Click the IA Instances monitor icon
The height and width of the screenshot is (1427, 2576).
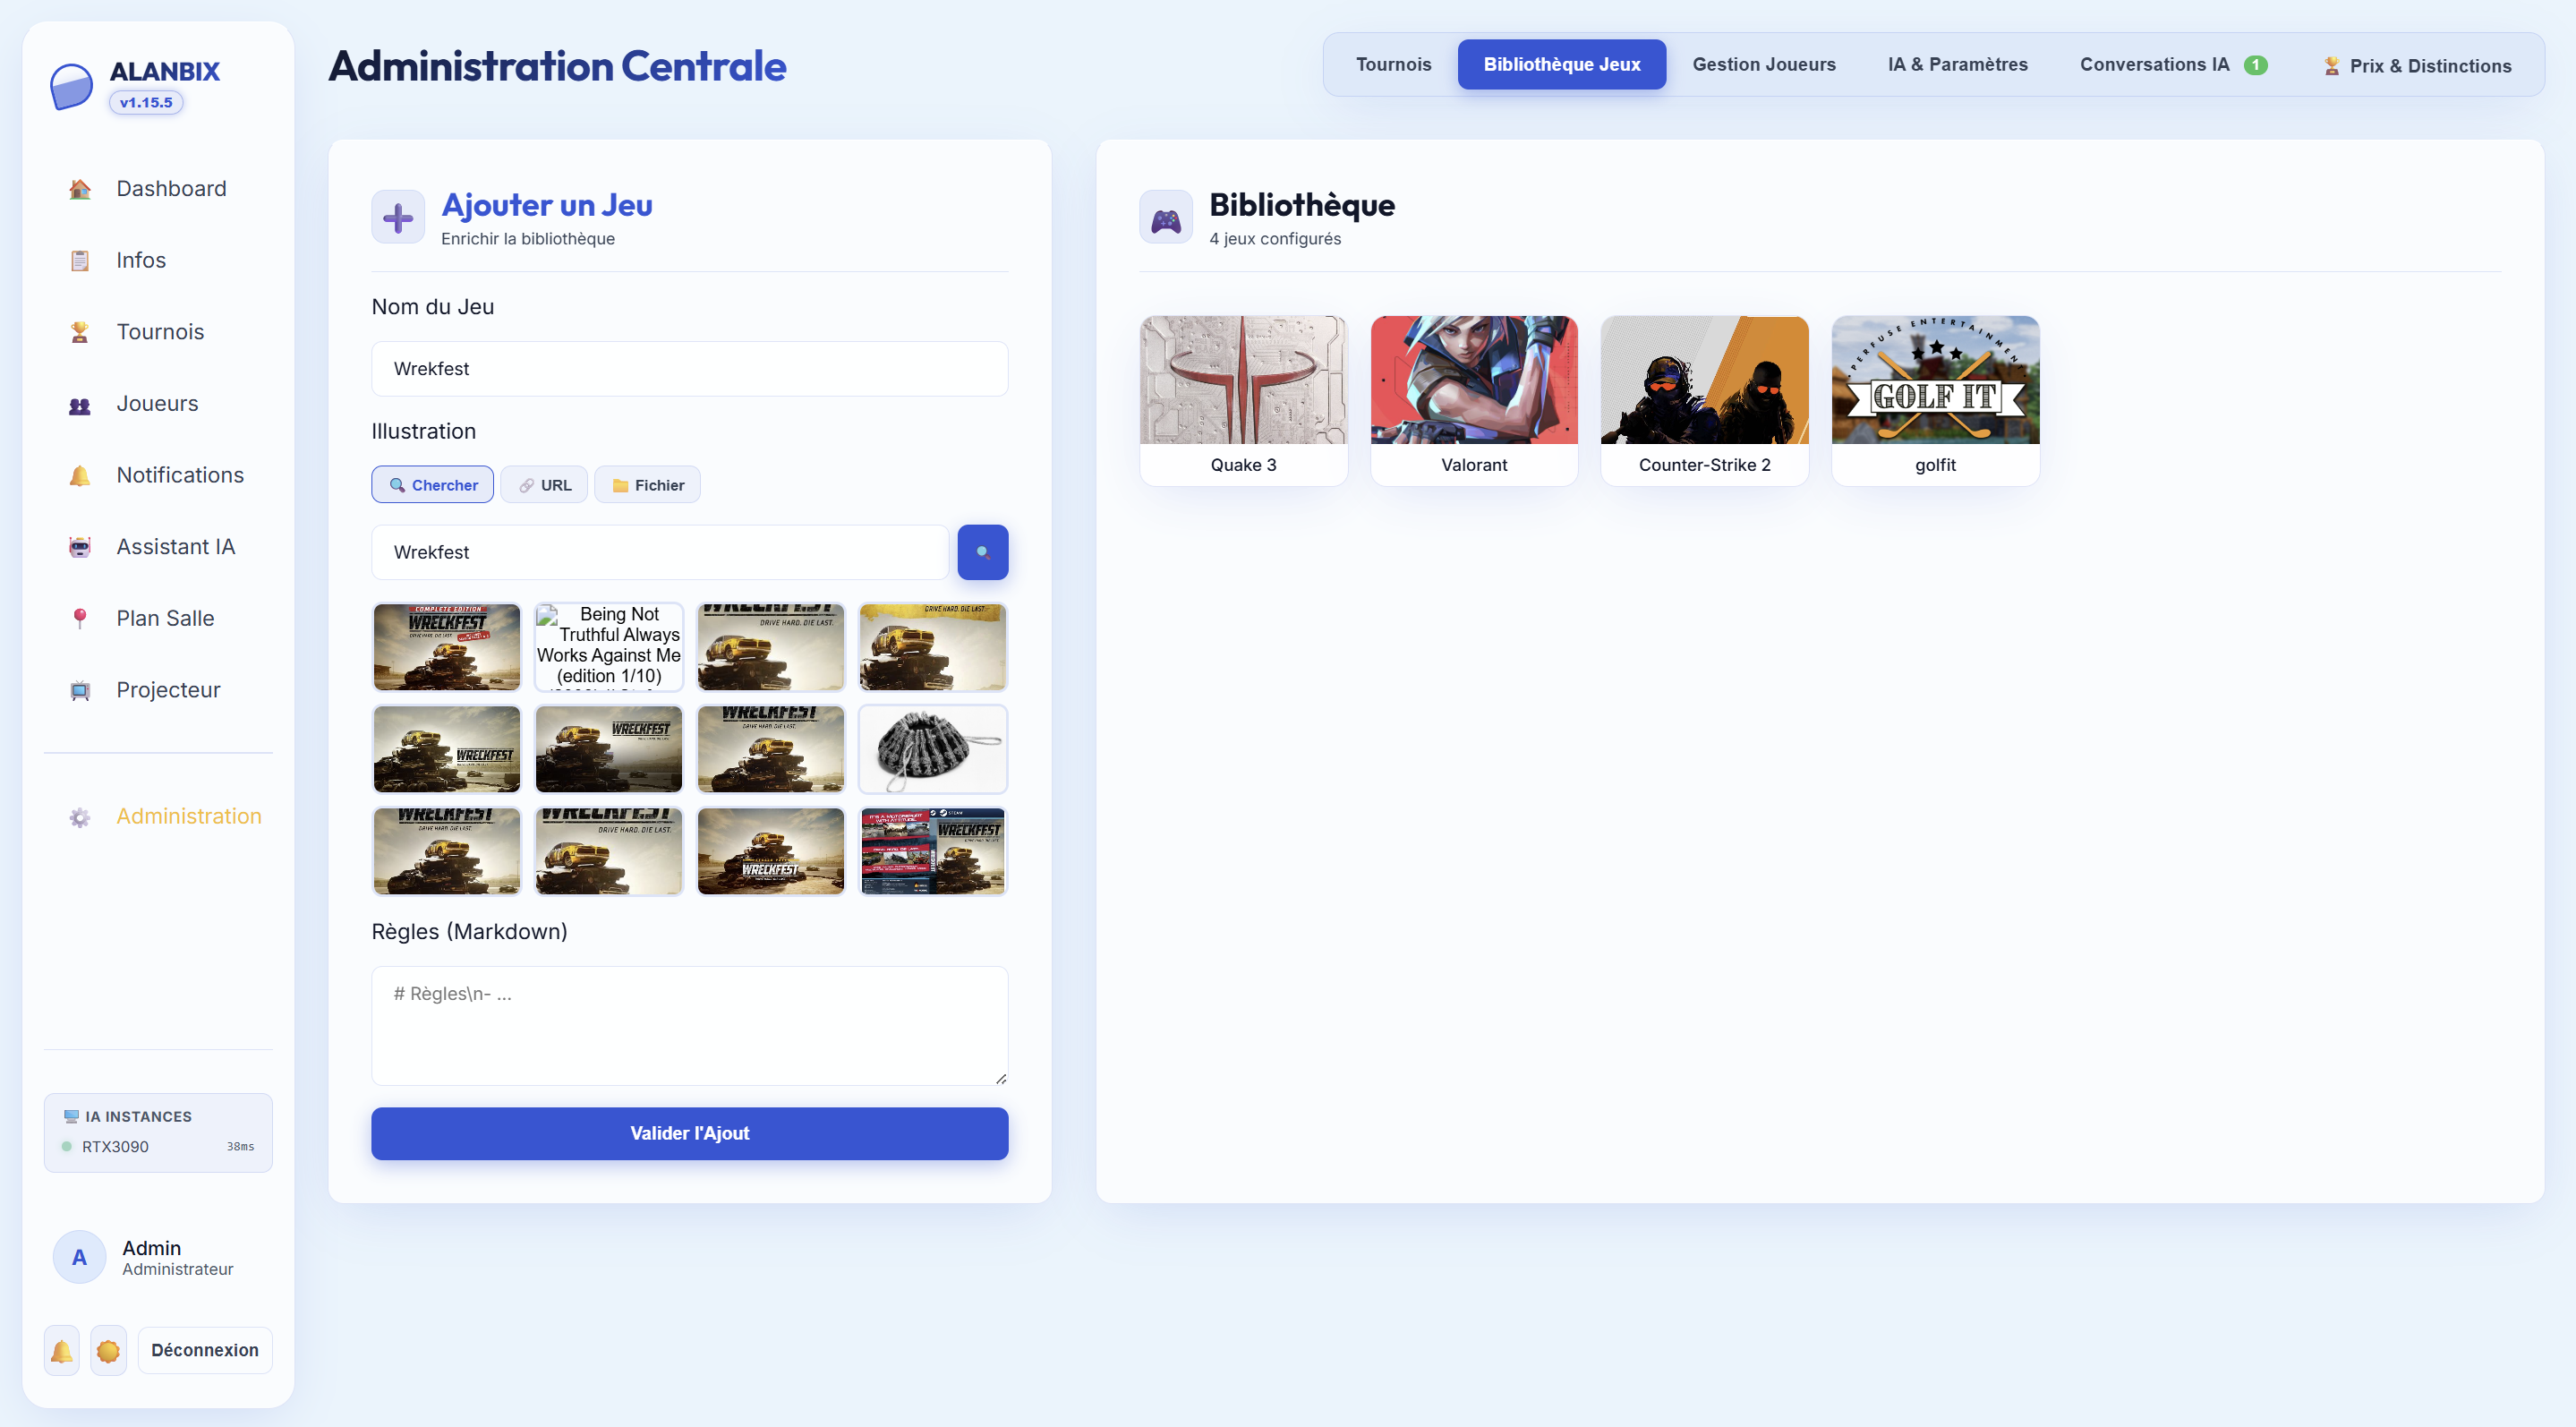pyautogui.click(x=71, y=1117)
